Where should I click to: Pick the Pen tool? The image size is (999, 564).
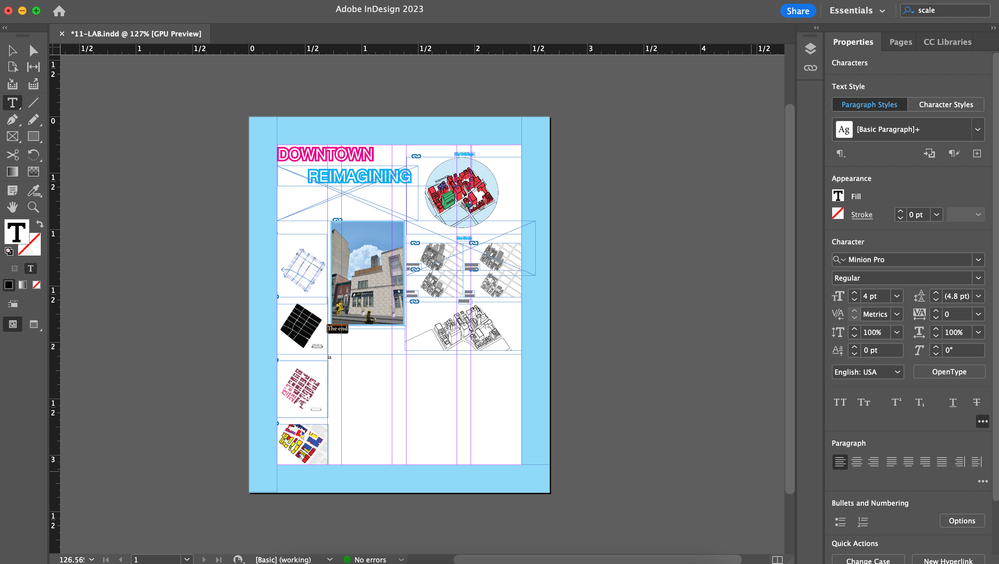tap(12, 119)
